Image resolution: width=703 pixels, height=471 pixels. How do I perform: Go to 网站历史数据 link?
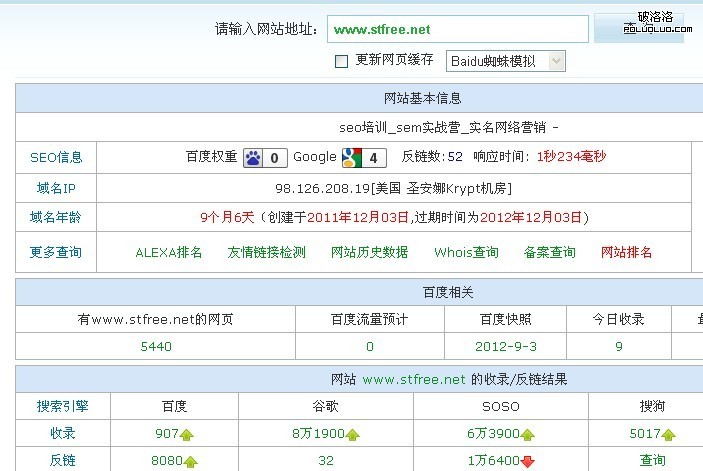click(369, 253)
